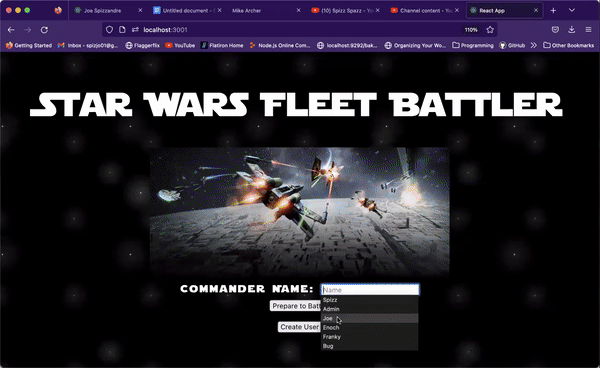The height and width of the screenshot is (368, 600).
Task: Open the Firefox application menu
Action: click(x=589, y=30)
